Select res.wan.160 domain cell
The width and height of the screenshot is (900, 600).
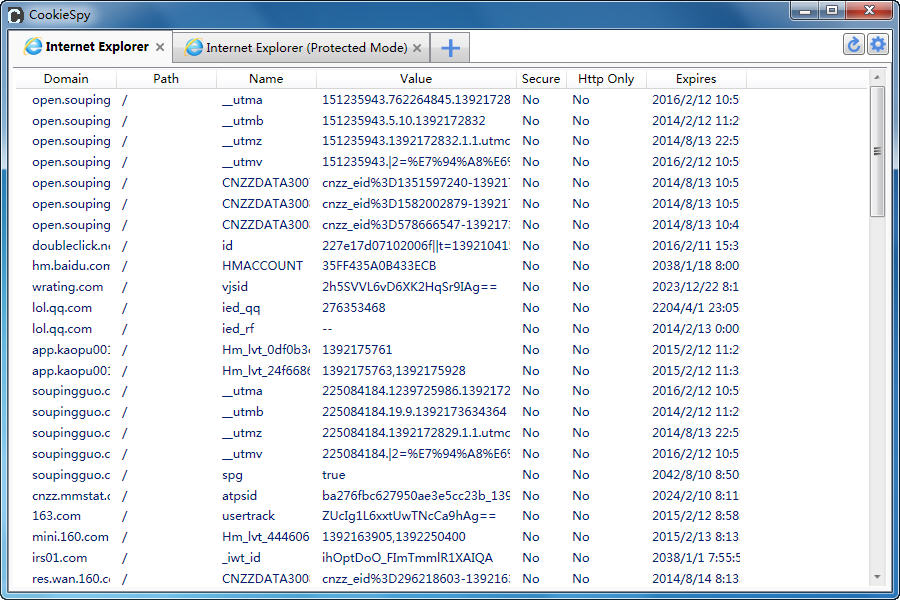click(71, 579)
